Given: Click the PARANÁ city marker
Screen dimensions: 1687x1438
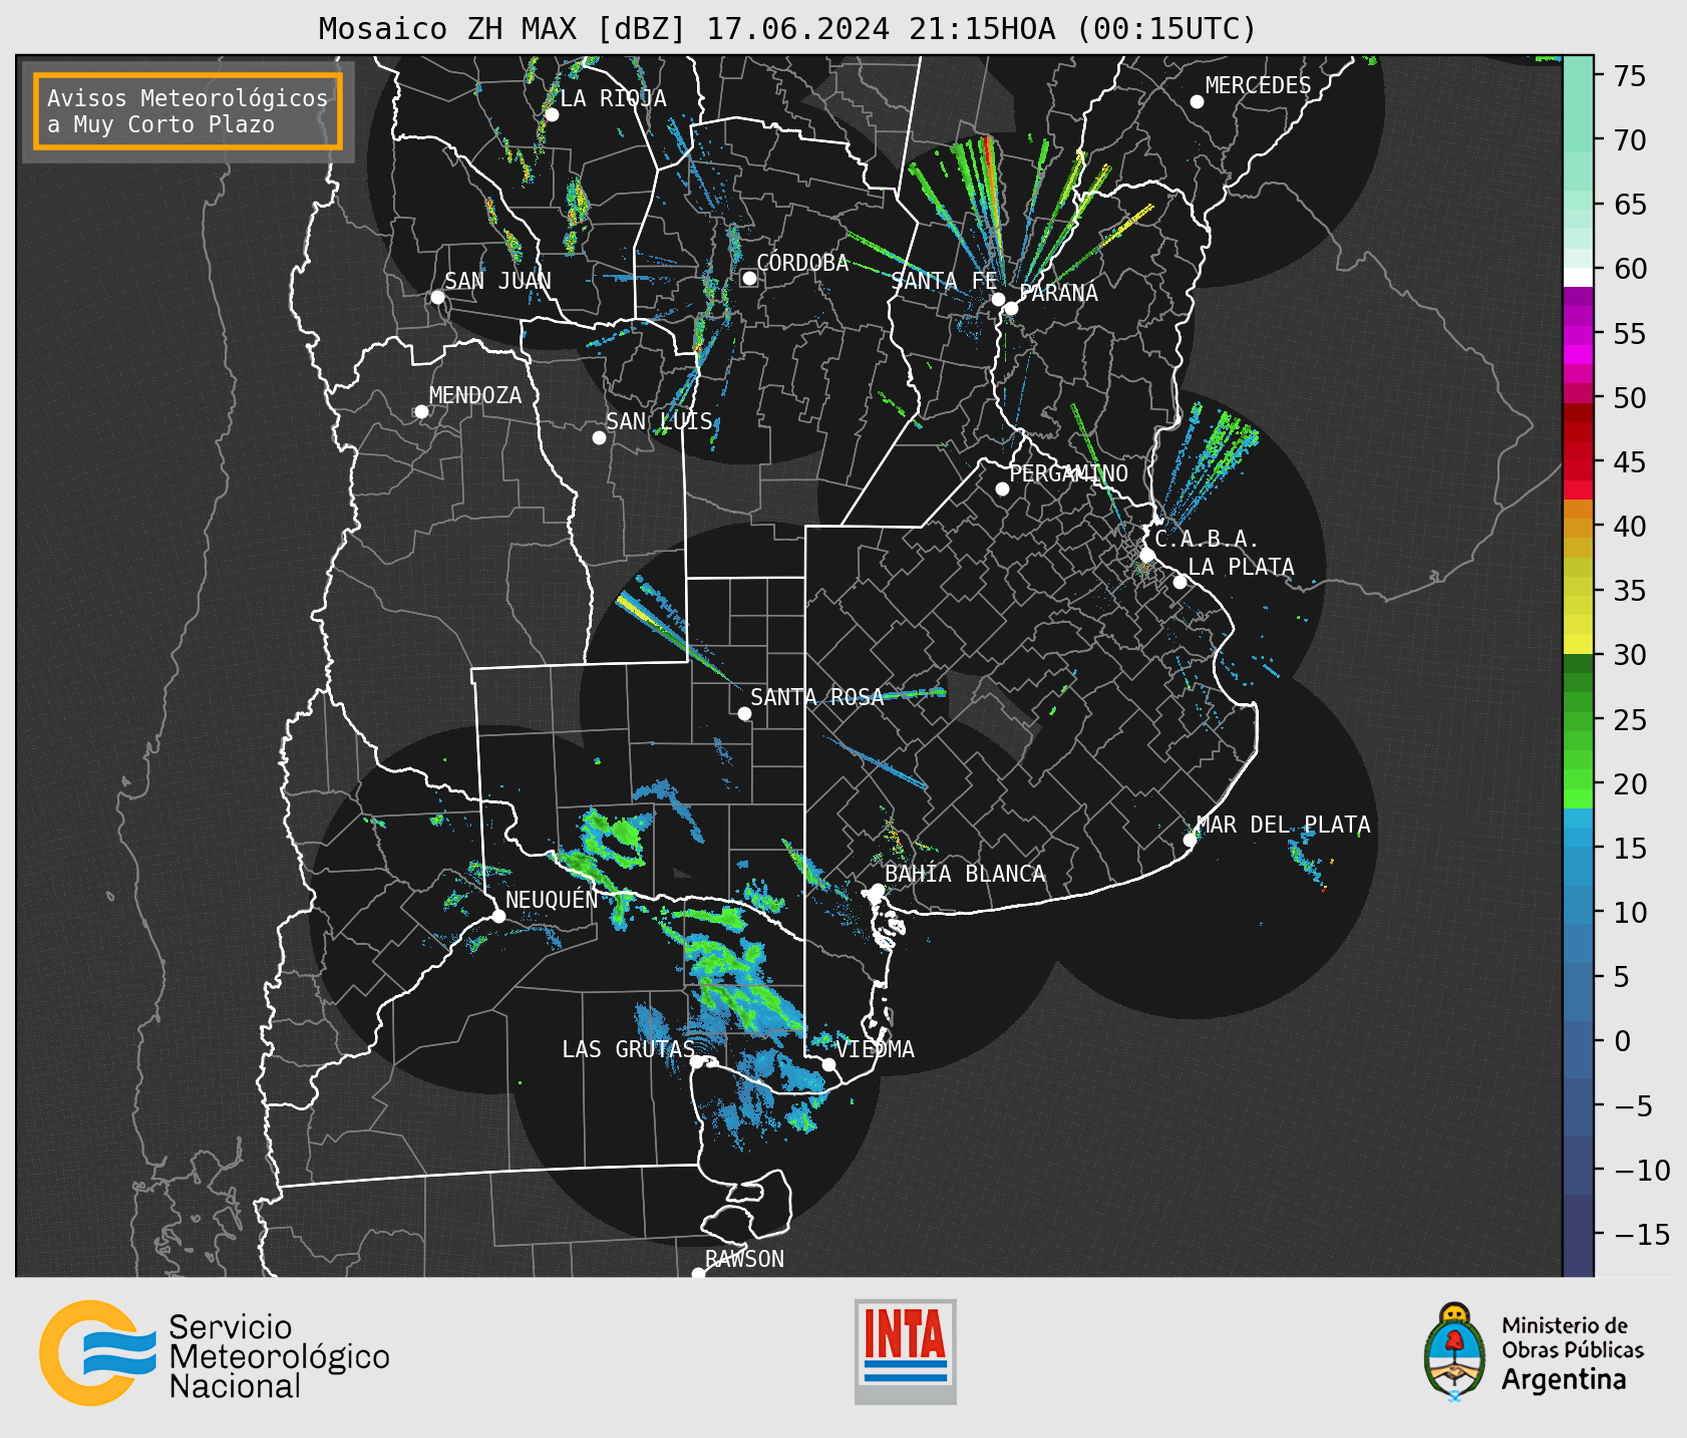Looking at the screenshot, I should tap(1011, 308).
